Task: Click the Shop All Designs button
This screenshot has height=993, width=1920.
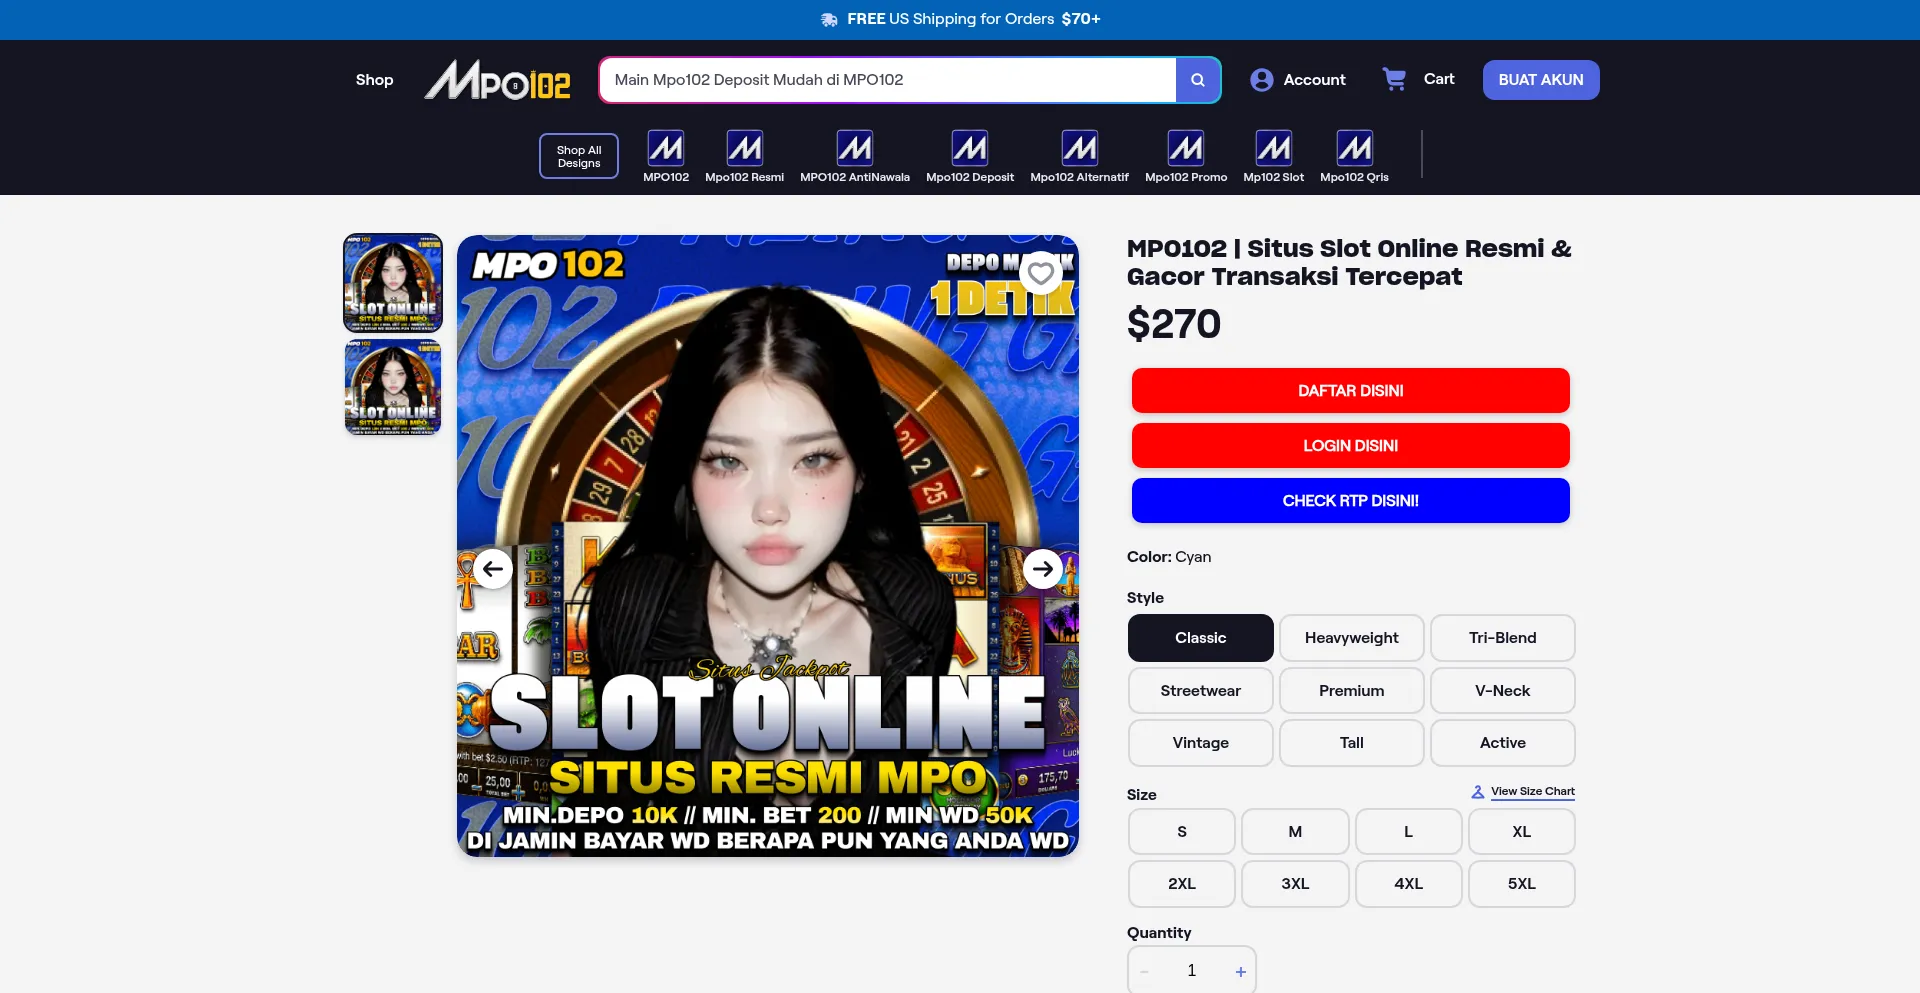Action: coord(579,157)
